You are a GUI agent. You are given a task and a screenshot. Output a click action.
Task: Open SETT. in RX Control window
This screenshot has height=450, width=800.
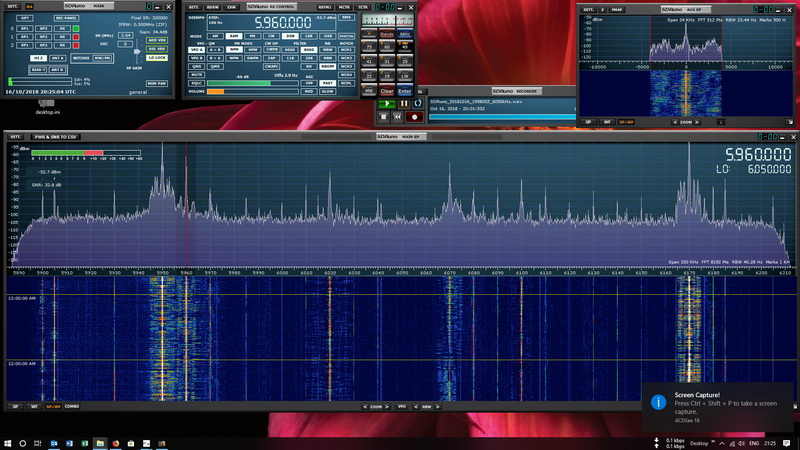coord(194,7)
